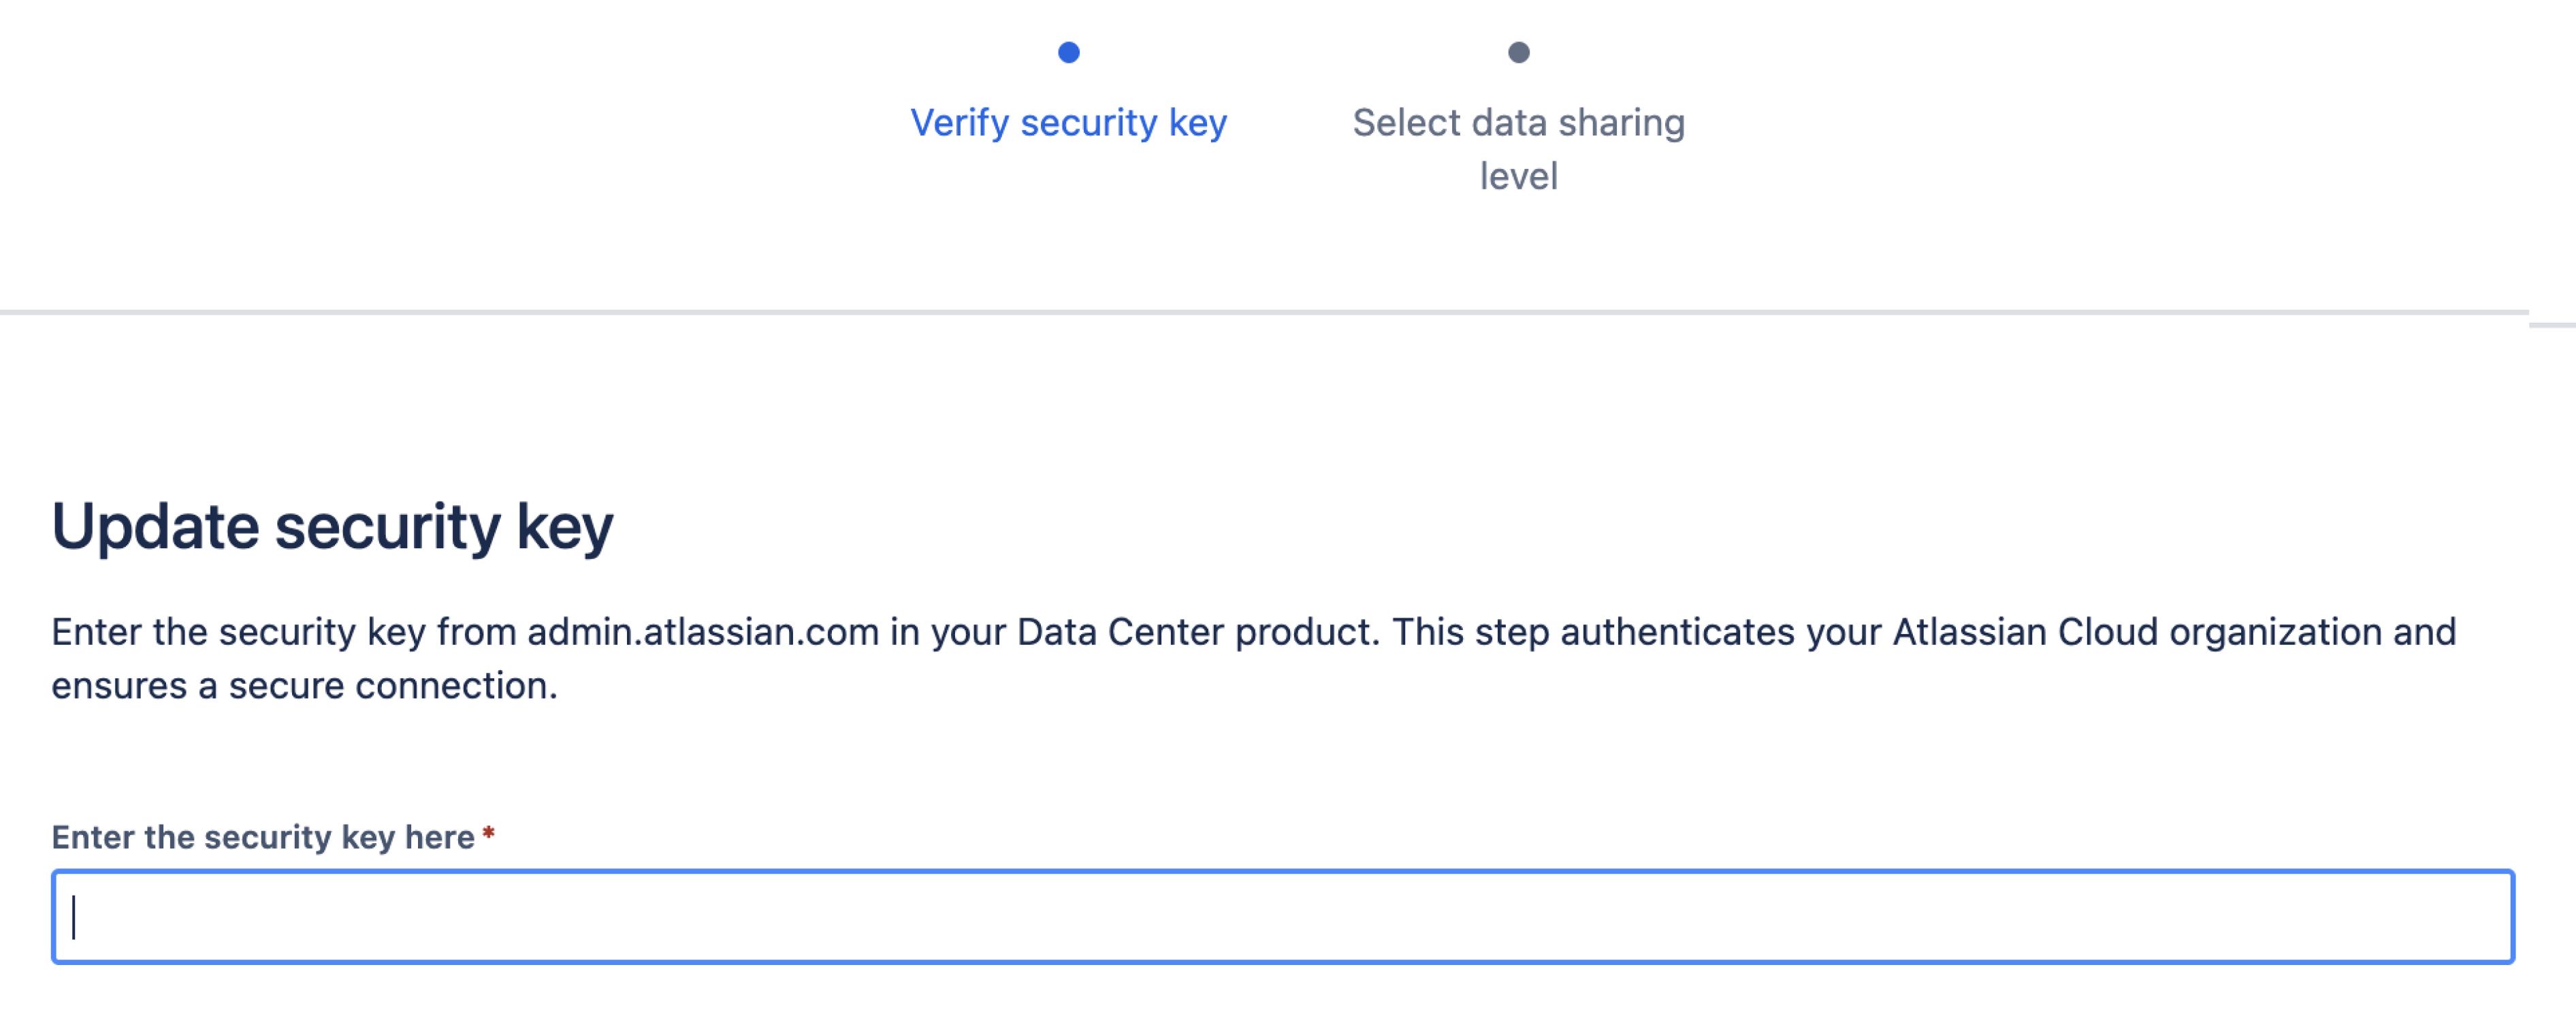The width and height of the screenshot is (2576, 1027).
Task: Click the words Select data sharing
Action: point(1518,123)
